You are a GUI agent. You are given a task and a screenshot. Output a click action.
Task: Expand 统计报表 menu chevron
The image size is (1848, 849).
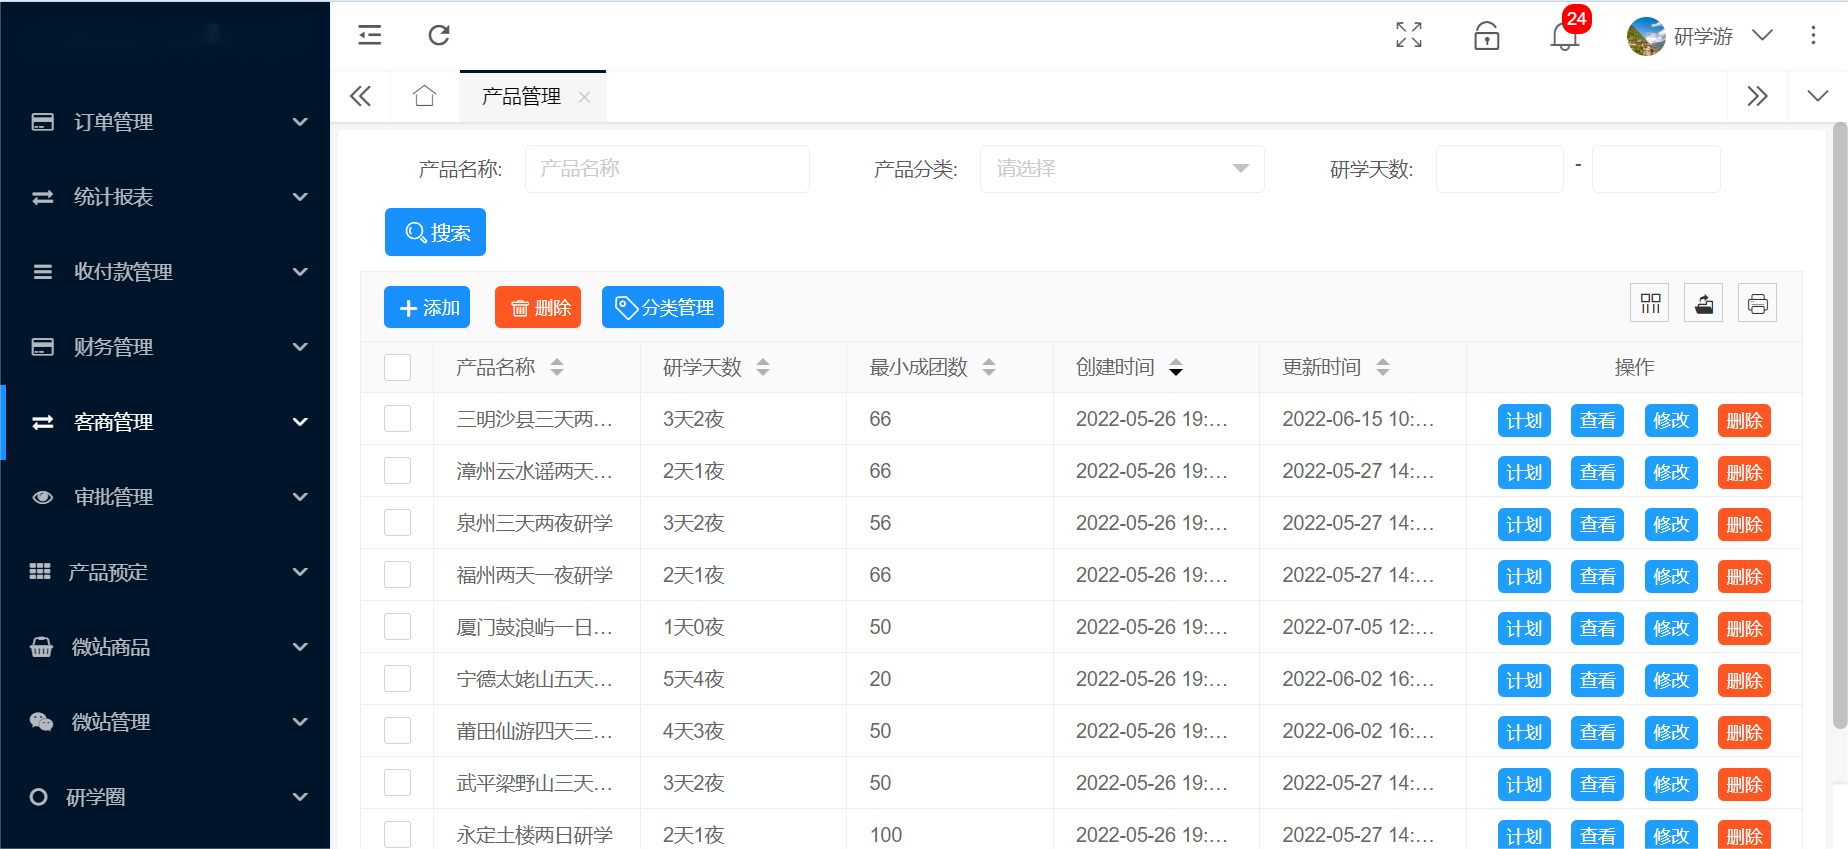pos(300,197)
